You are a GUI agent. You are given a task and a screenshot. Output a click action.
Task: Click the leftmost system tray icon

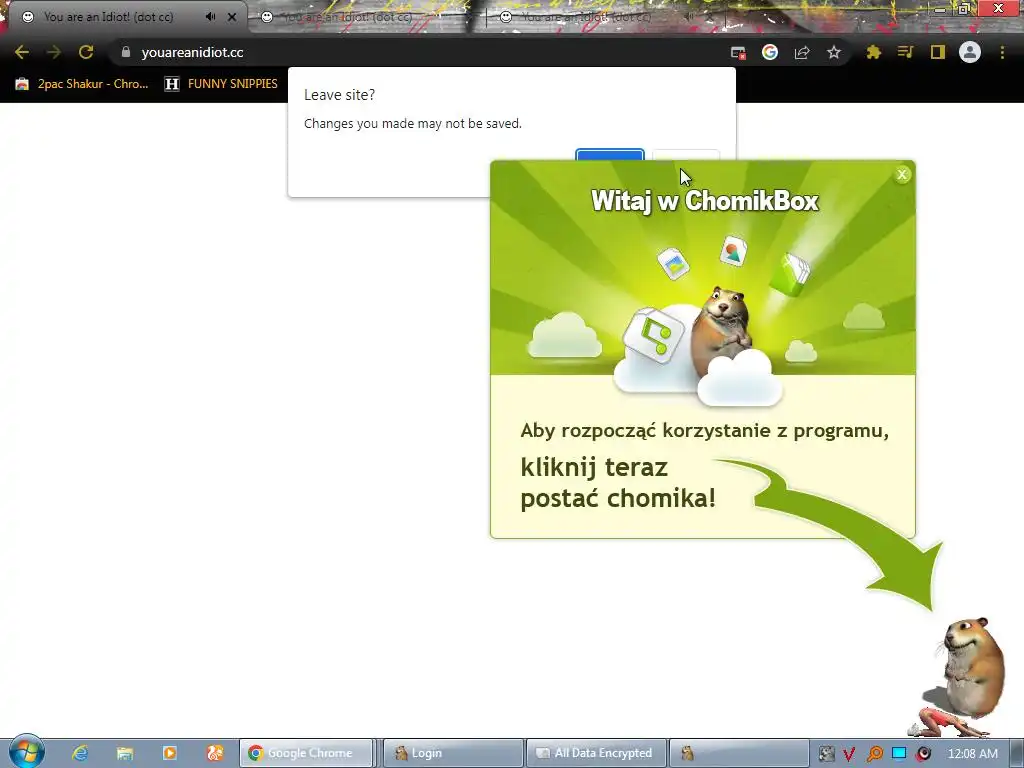pos(826,754)
